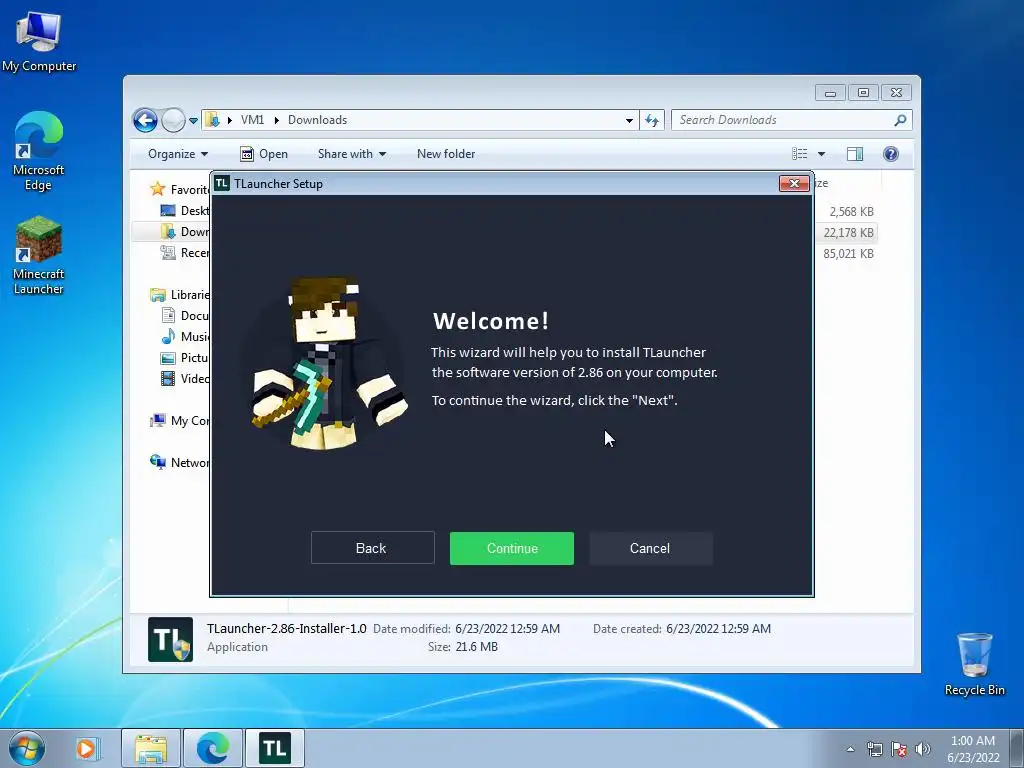Change view icon in Explorer toolbar

[800, 154]
